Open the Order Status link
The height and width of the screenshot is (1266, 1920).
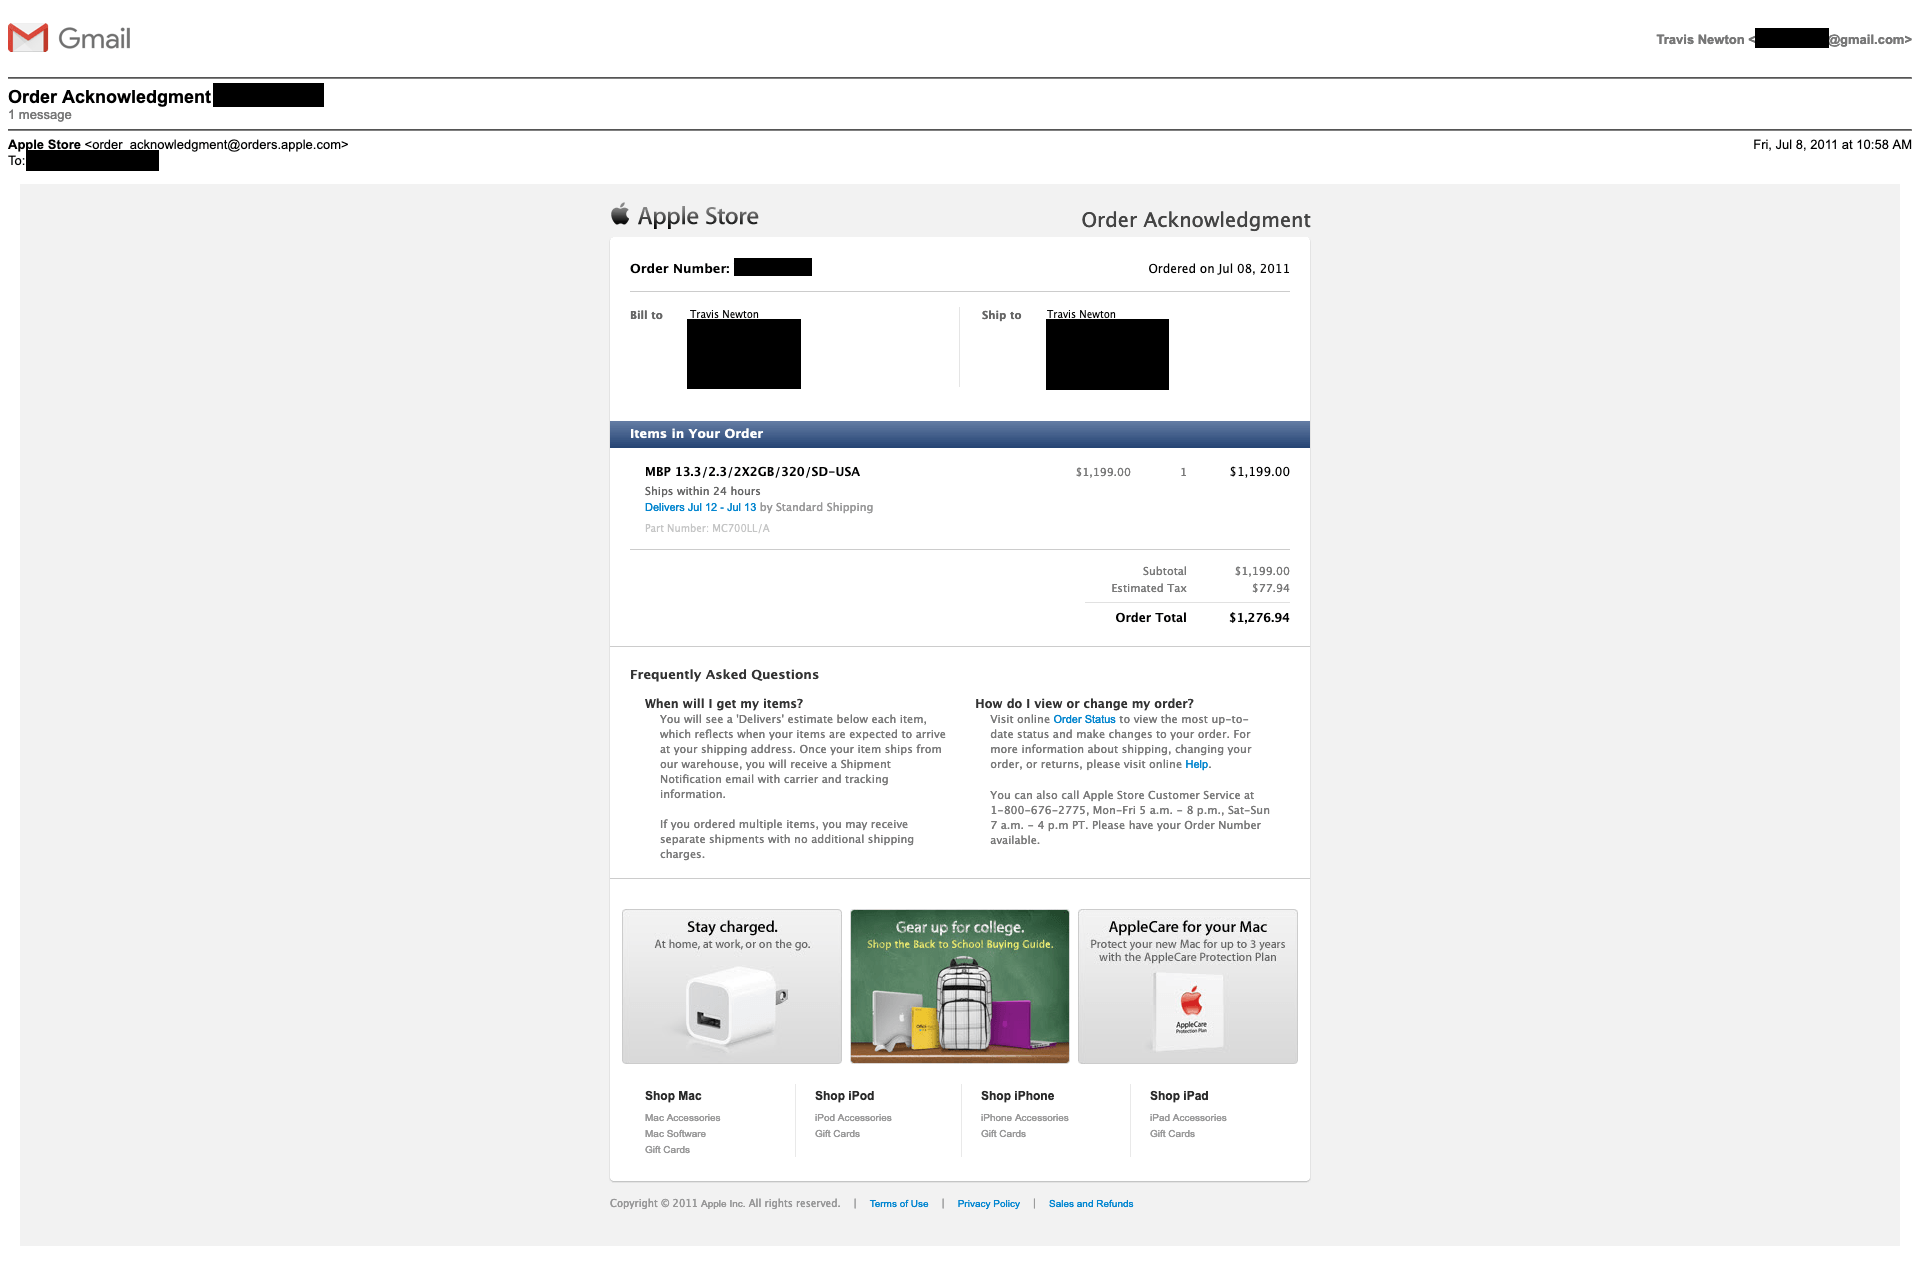click(x=1084, y=720)
